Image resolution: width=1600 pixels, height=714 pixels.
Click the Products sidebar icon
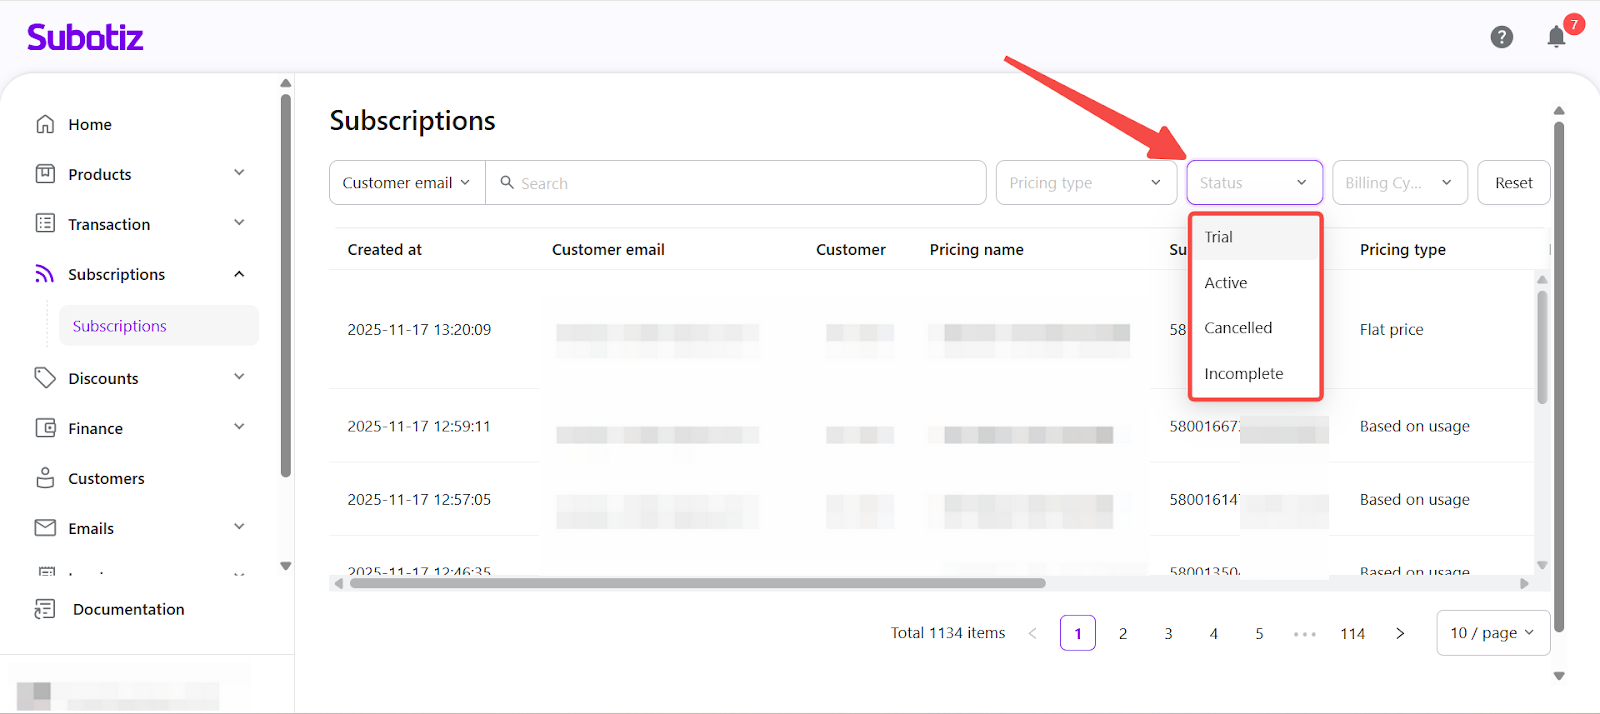coord(45,174)
